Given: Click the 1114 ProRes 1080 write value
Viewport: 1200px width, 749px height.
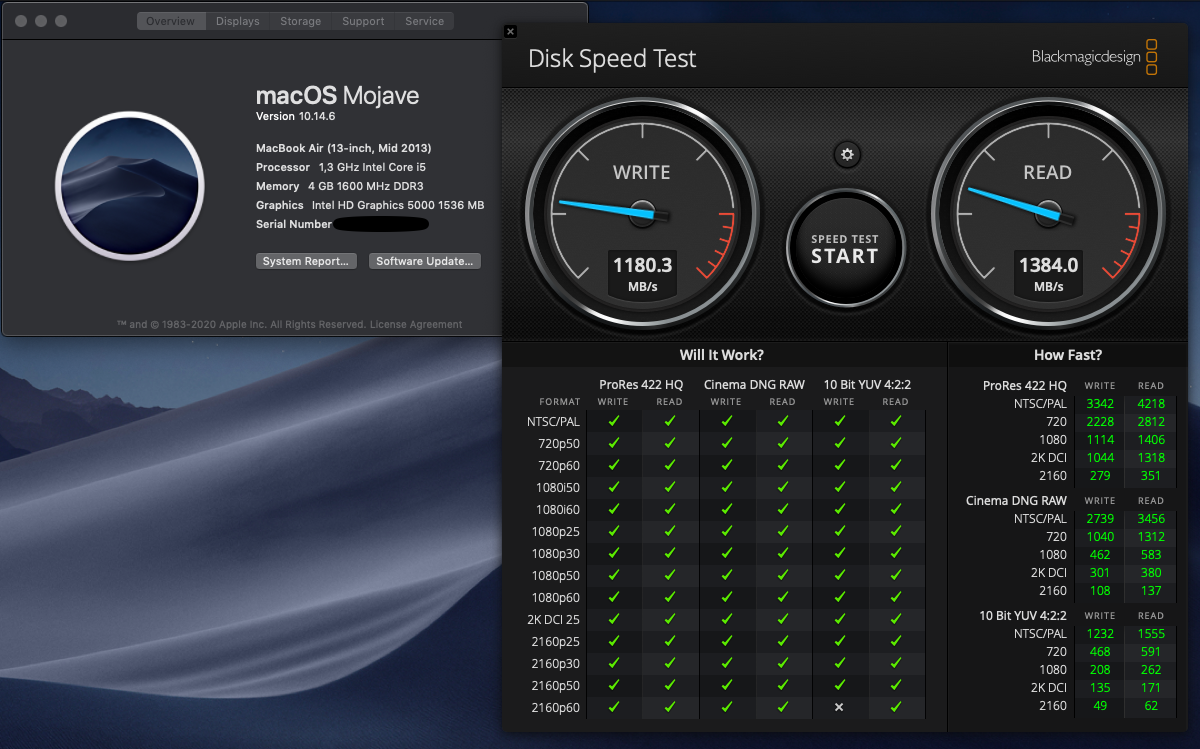Looking at the screenshot, I should click(1100, 440).
